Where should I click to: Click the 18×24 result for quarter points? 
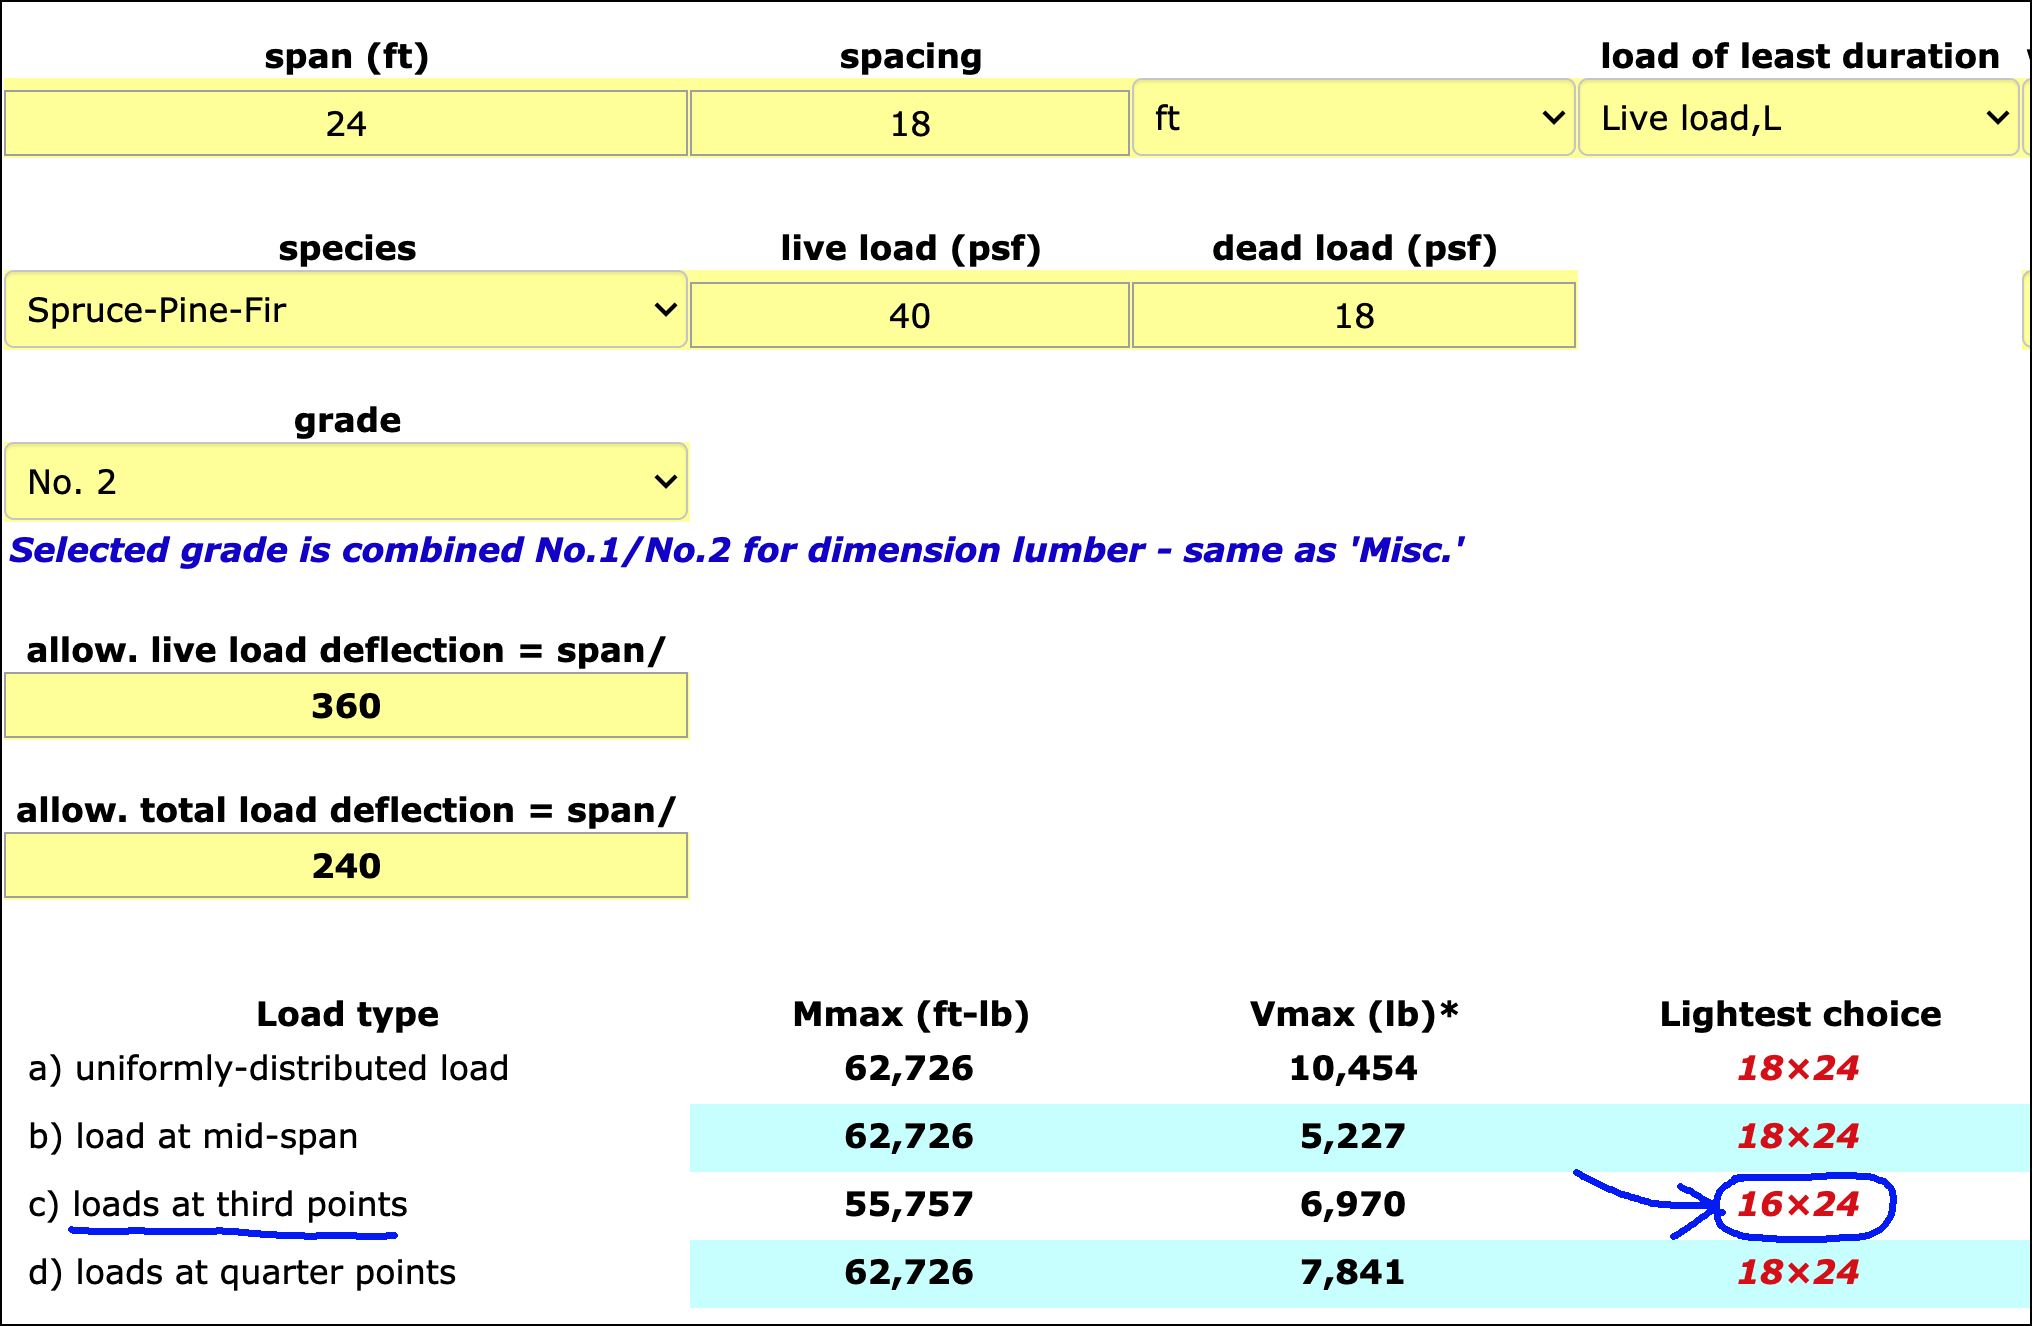[x=1798, y=1272]
